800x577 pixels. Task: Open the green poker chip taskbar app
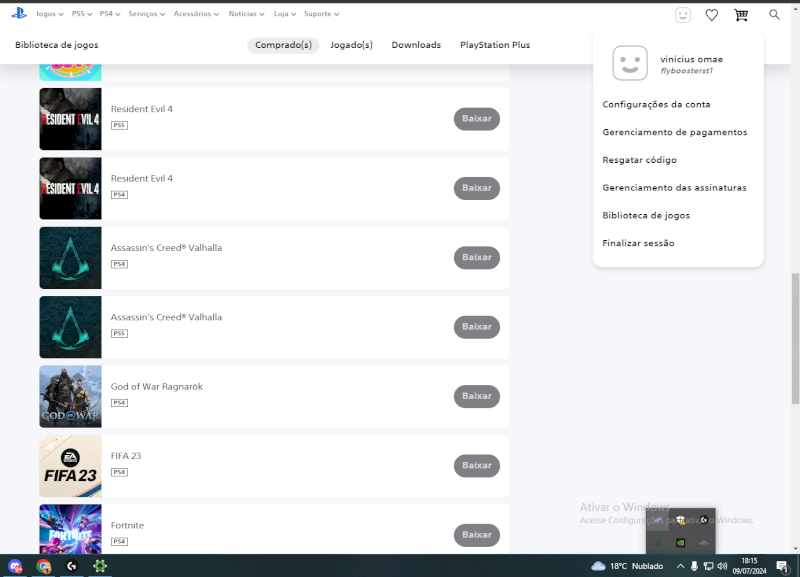tap(100, 566)
